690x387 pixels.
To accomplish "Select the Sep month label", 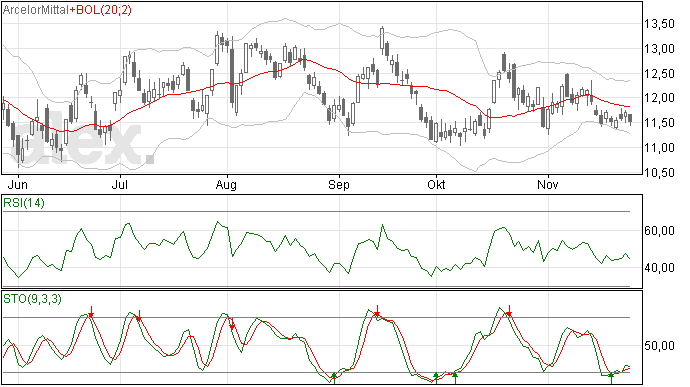I will (x=339, y=185).
